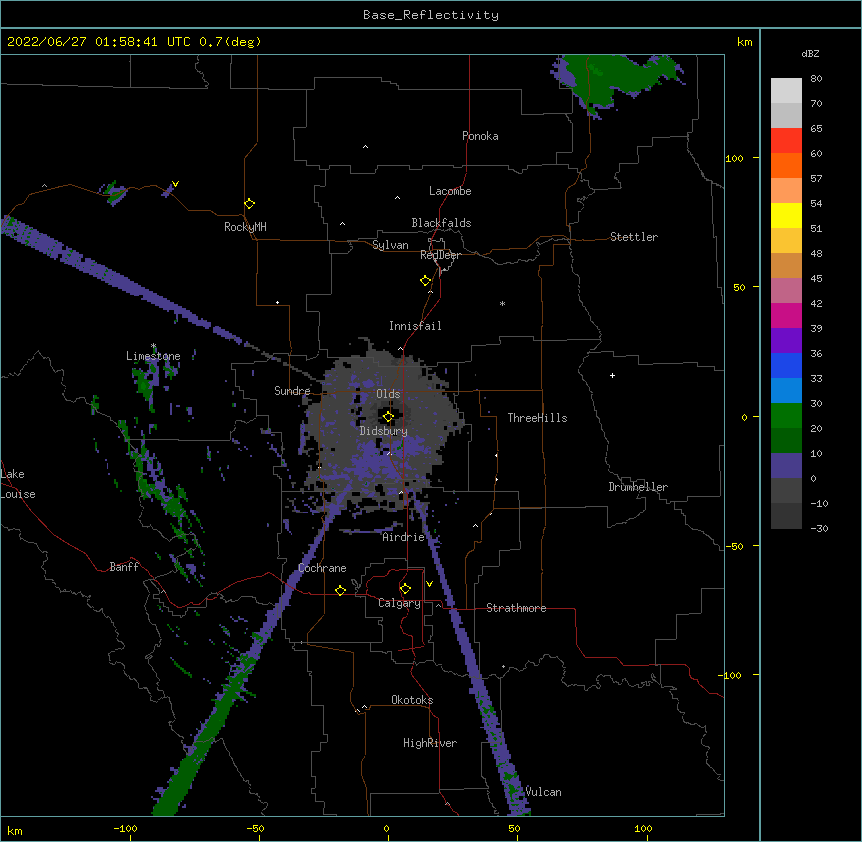Viewport: 862px width, 842px height.
Task: Select the yellow diamond marker above Calgary label
Action: (x=405, y=589)
